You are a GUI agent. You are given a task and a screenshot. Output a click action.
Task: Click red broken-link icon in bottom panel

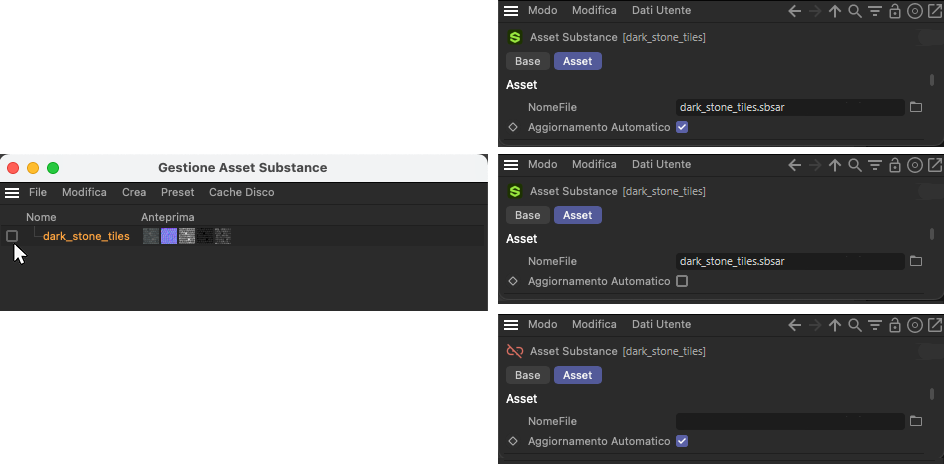(514, 351)
